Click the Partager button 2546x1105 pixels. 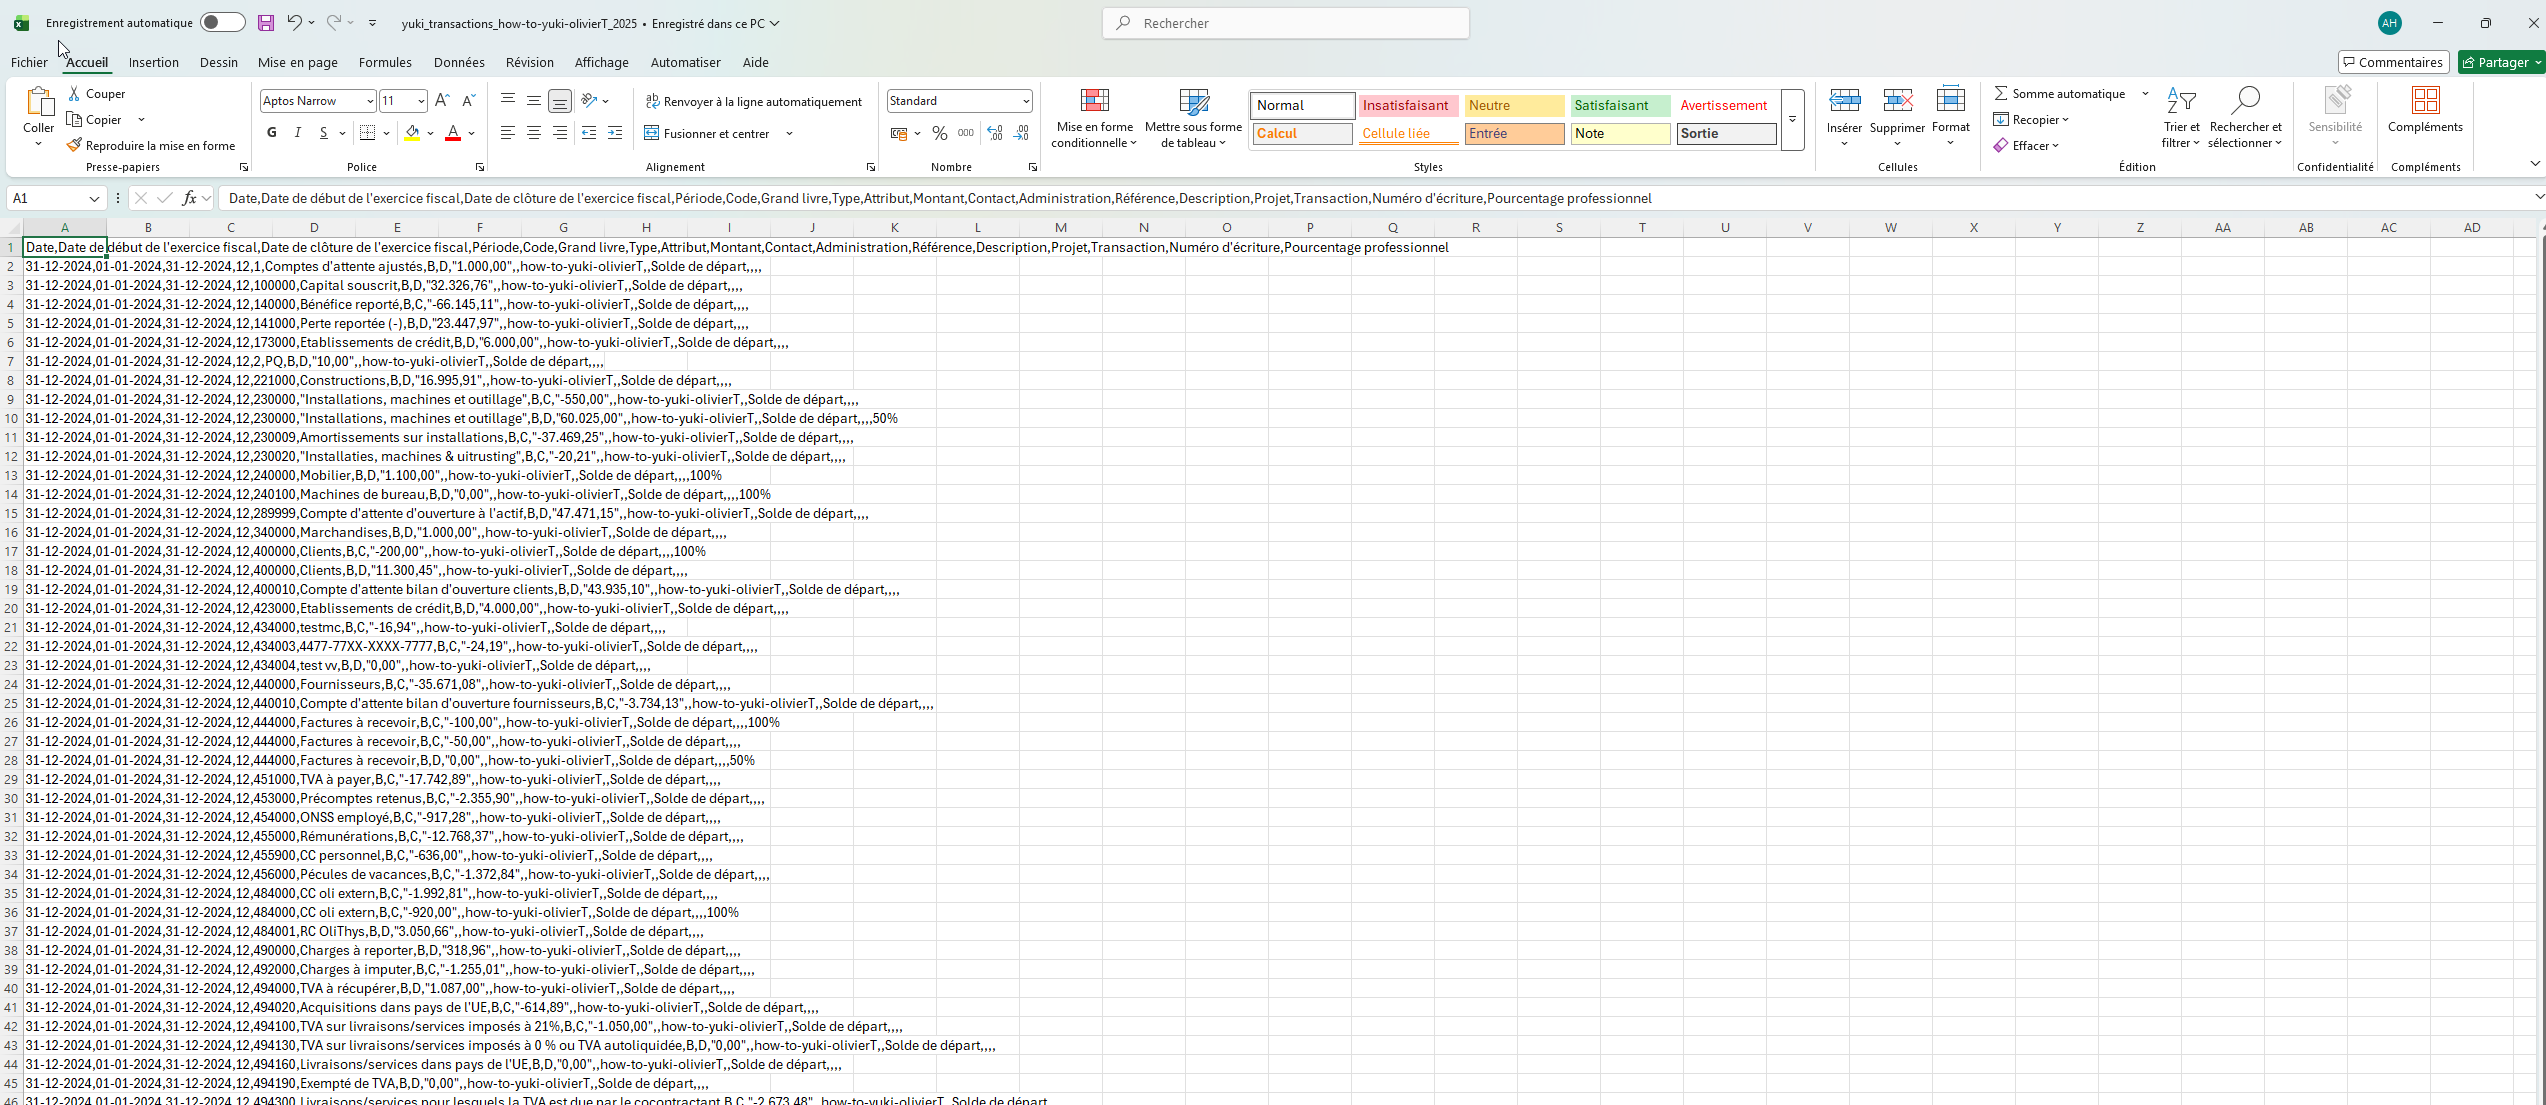[2500, 62]
